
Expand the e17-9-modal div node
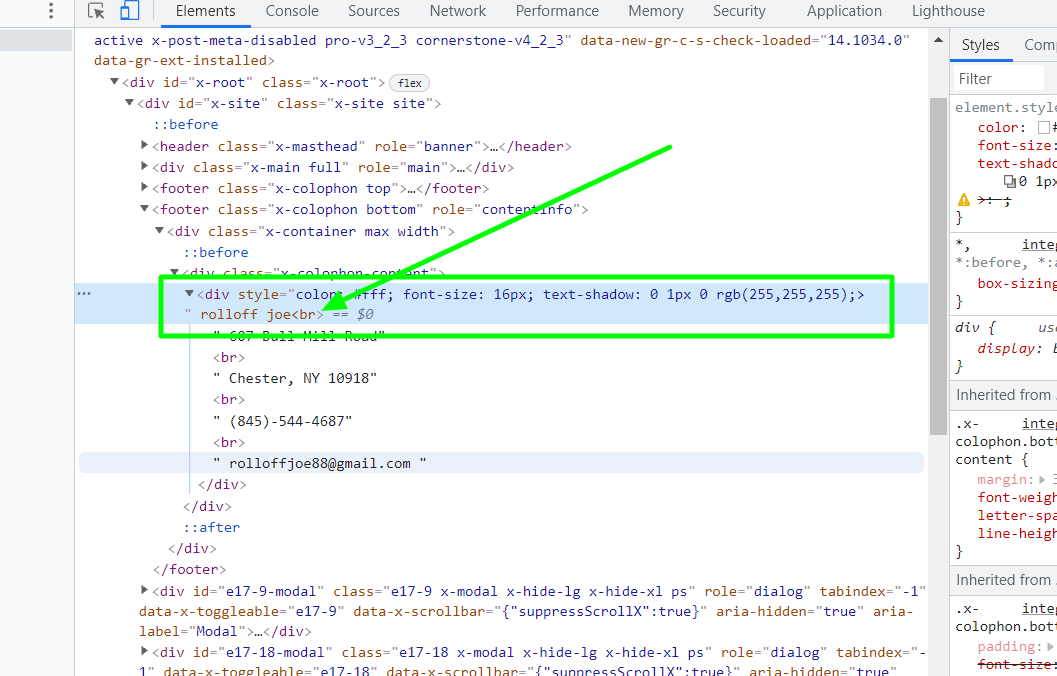(x=145, y=591)
